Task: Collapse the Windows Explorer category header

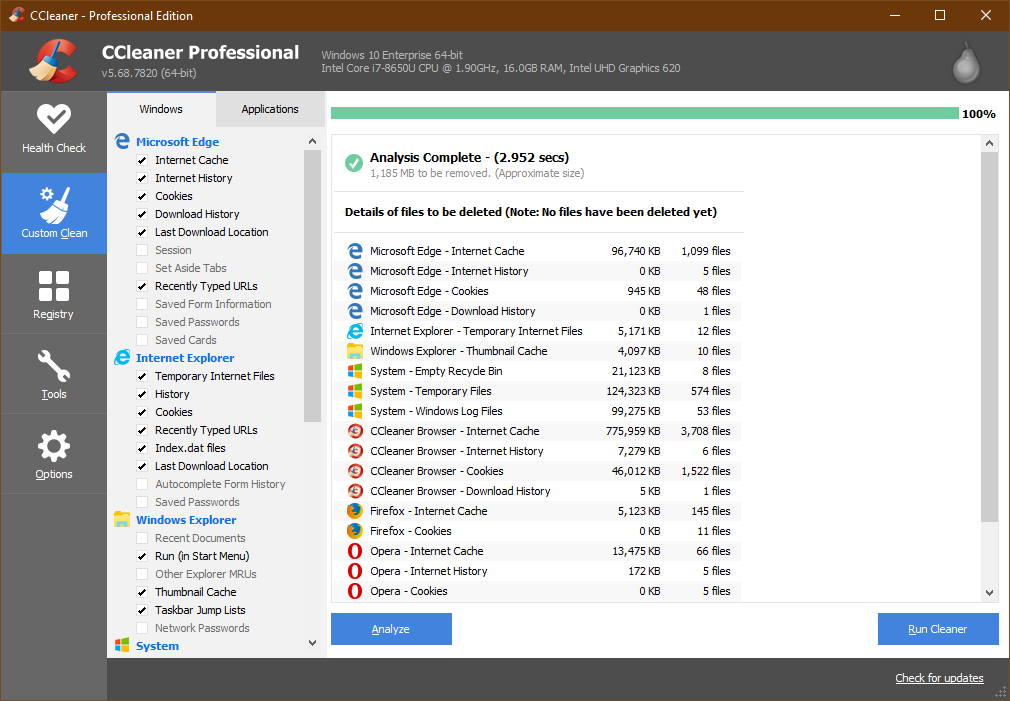Action: coord(186,520)
